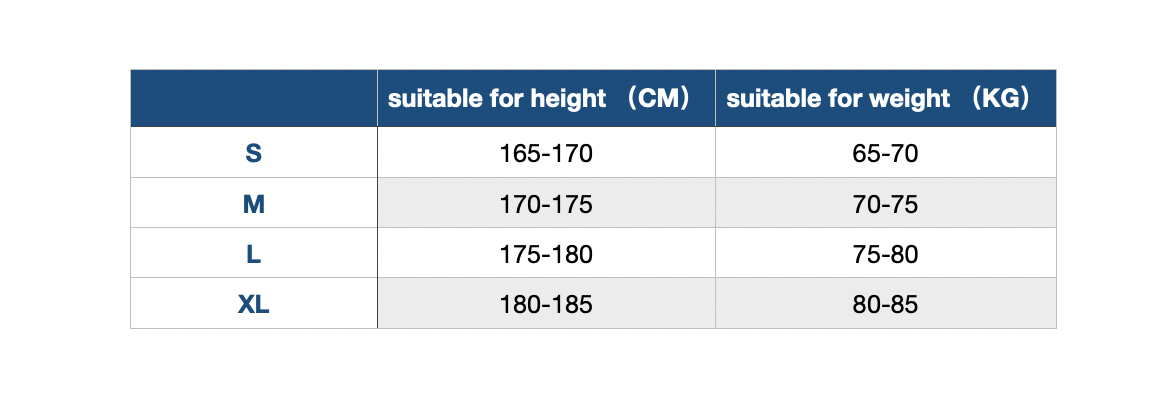Click the 75-80 weight value
The height and width of the screenshot is (420, 1172).
point(885,255)
